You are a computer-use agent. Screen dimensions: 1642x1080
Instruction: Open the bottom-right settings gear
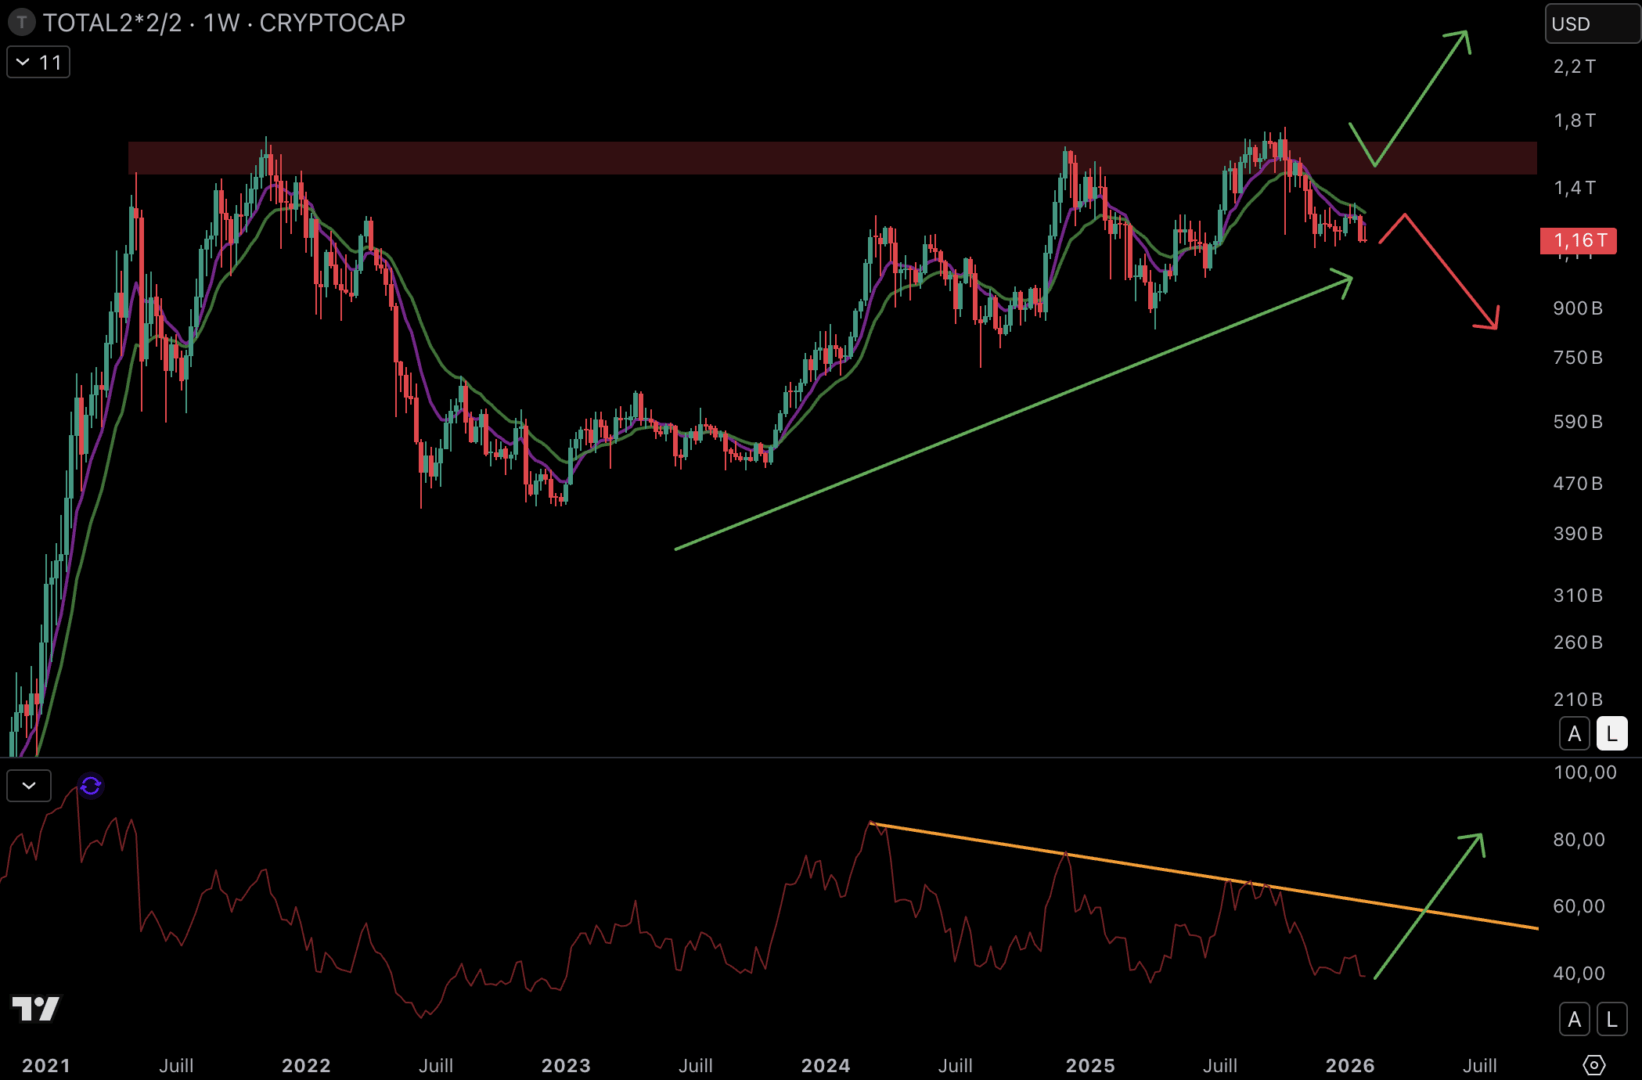pos(1596,1065)
